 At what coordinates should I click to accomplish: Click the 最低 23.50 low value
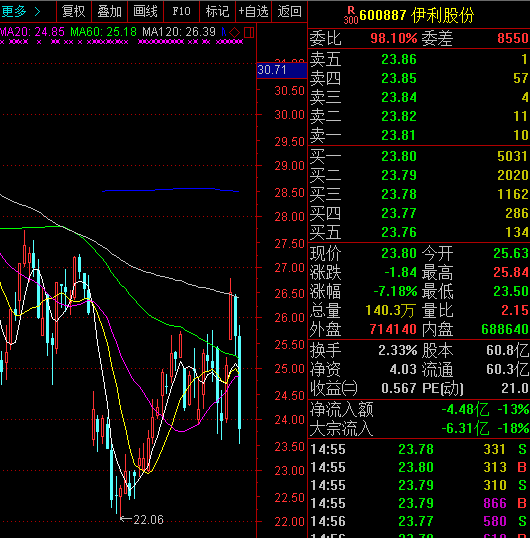point(511,291)
